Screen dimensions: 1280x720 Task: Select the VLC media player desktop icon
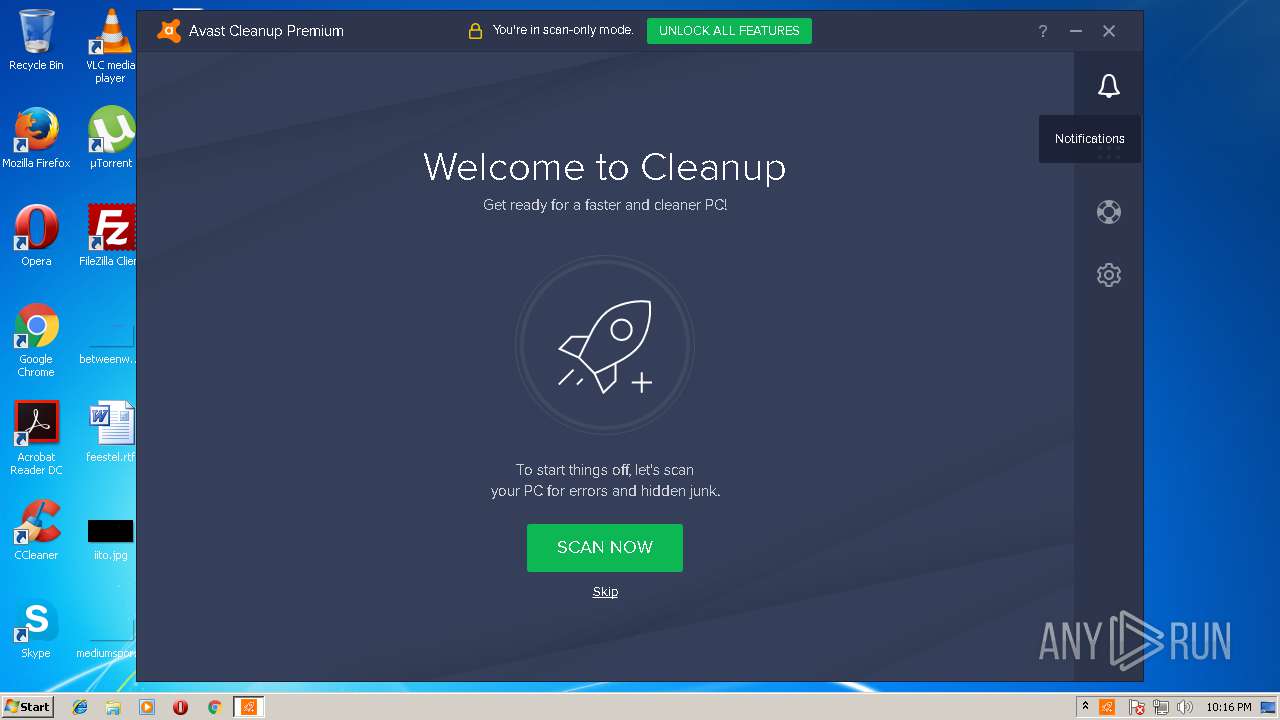click(110, 46)
